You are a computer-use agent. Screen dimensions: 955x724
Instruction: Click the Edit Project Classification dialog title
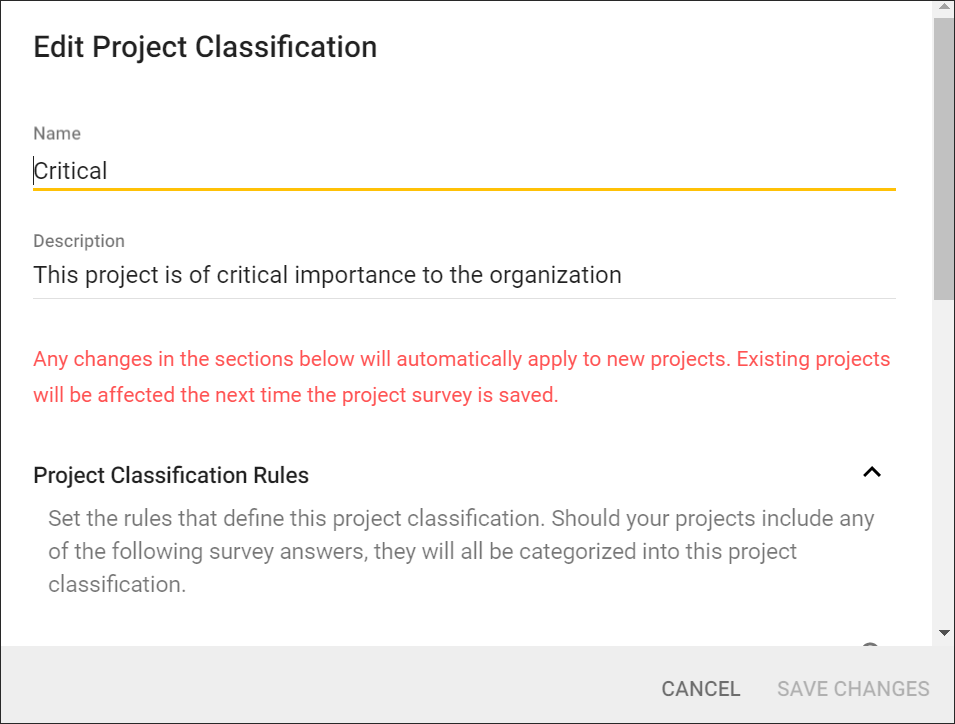tap(205, 47)
